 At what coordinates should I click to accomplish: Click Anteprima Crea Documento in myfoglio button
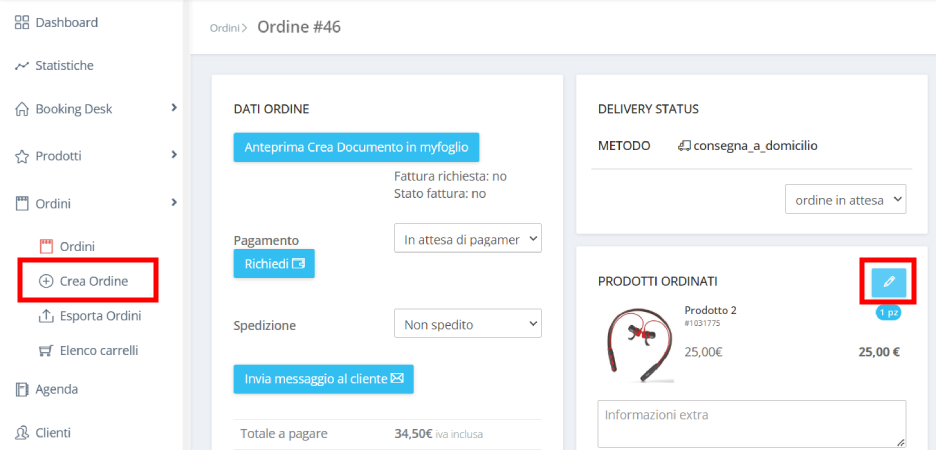coord(356,147)
